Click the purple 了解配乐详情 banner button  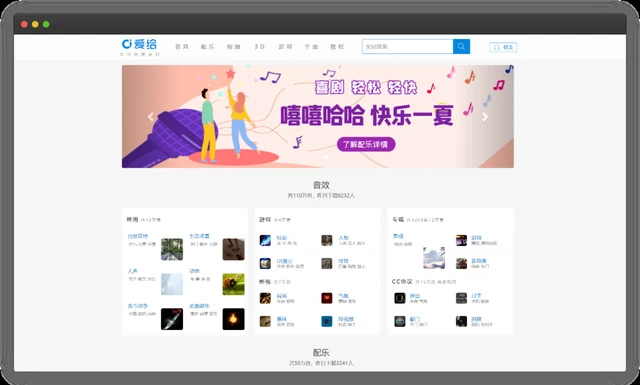366,144
